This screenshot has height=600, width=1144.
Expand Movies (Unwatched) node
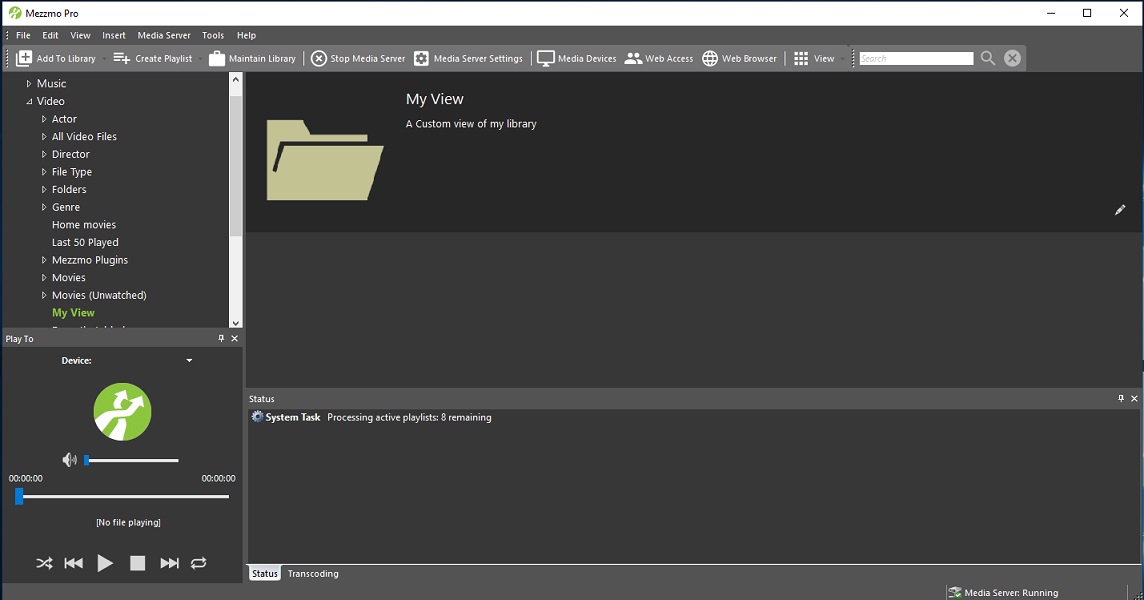pyautogui.click(x=44, y=295)
